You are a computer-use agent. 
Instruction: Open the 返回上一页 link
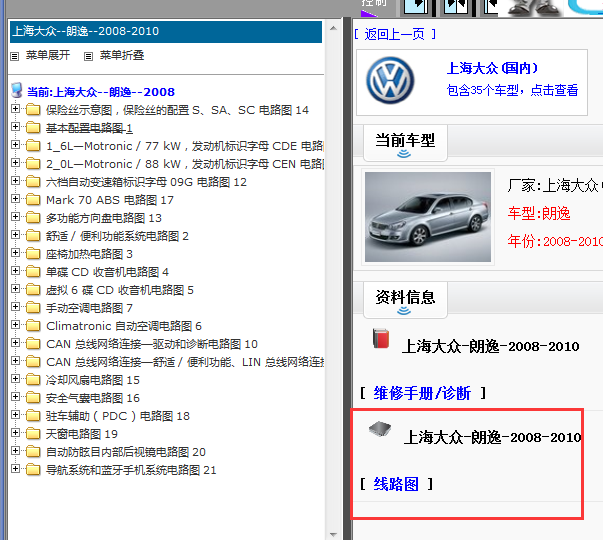tap(395, 35)
